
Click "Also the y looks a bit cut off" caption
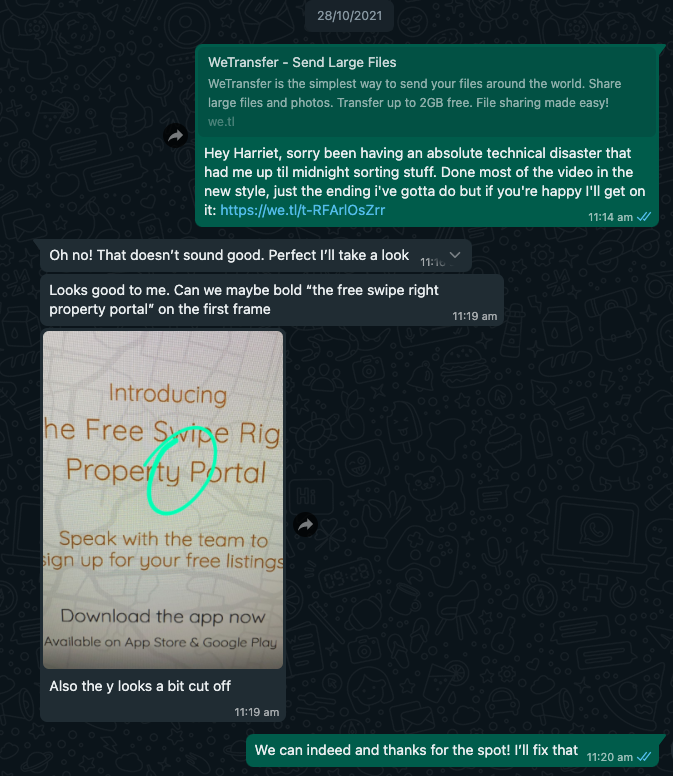[140, 686]
